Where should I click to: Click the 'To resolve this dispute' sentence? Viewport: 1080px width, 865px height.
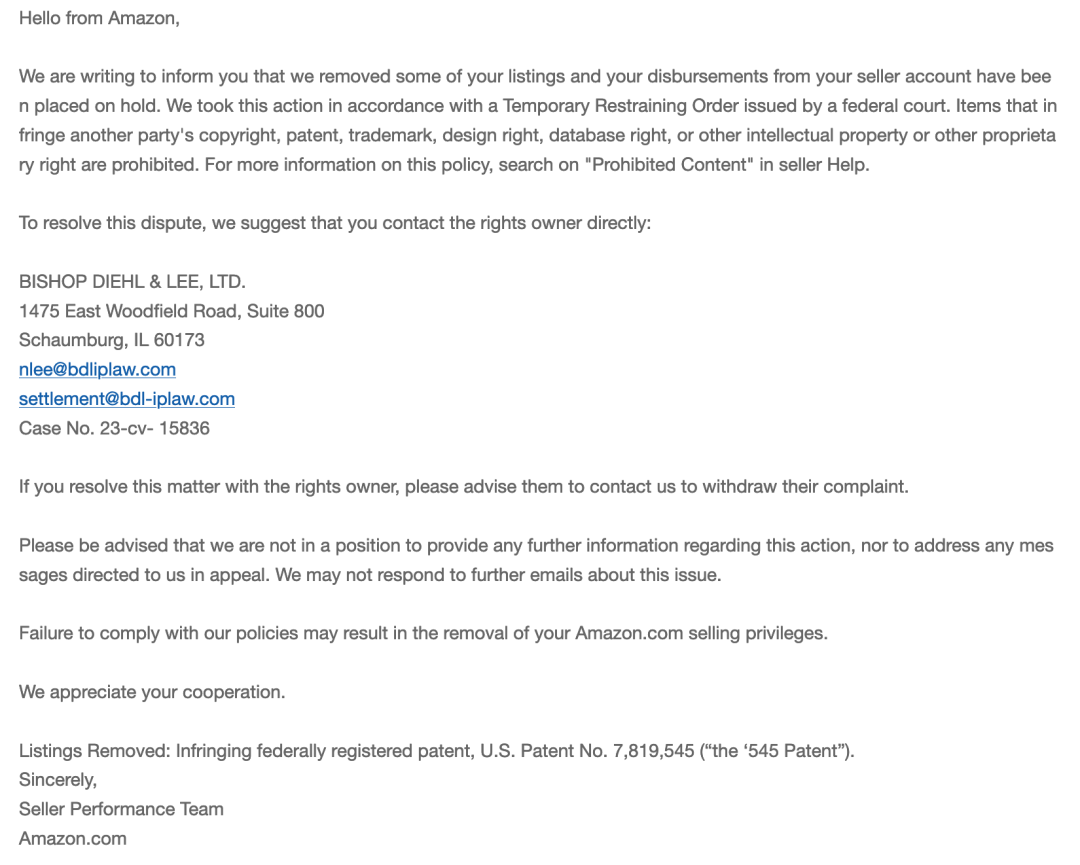click(335, 223)
